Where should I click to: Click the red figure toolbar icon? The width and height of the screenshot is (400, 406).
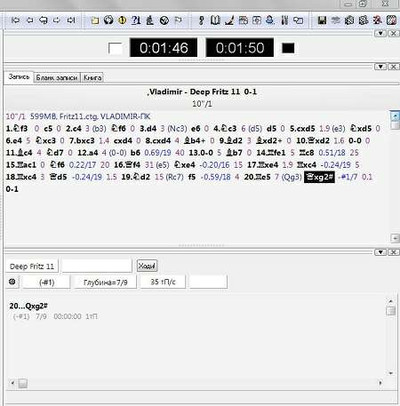[x=377, y=21]
